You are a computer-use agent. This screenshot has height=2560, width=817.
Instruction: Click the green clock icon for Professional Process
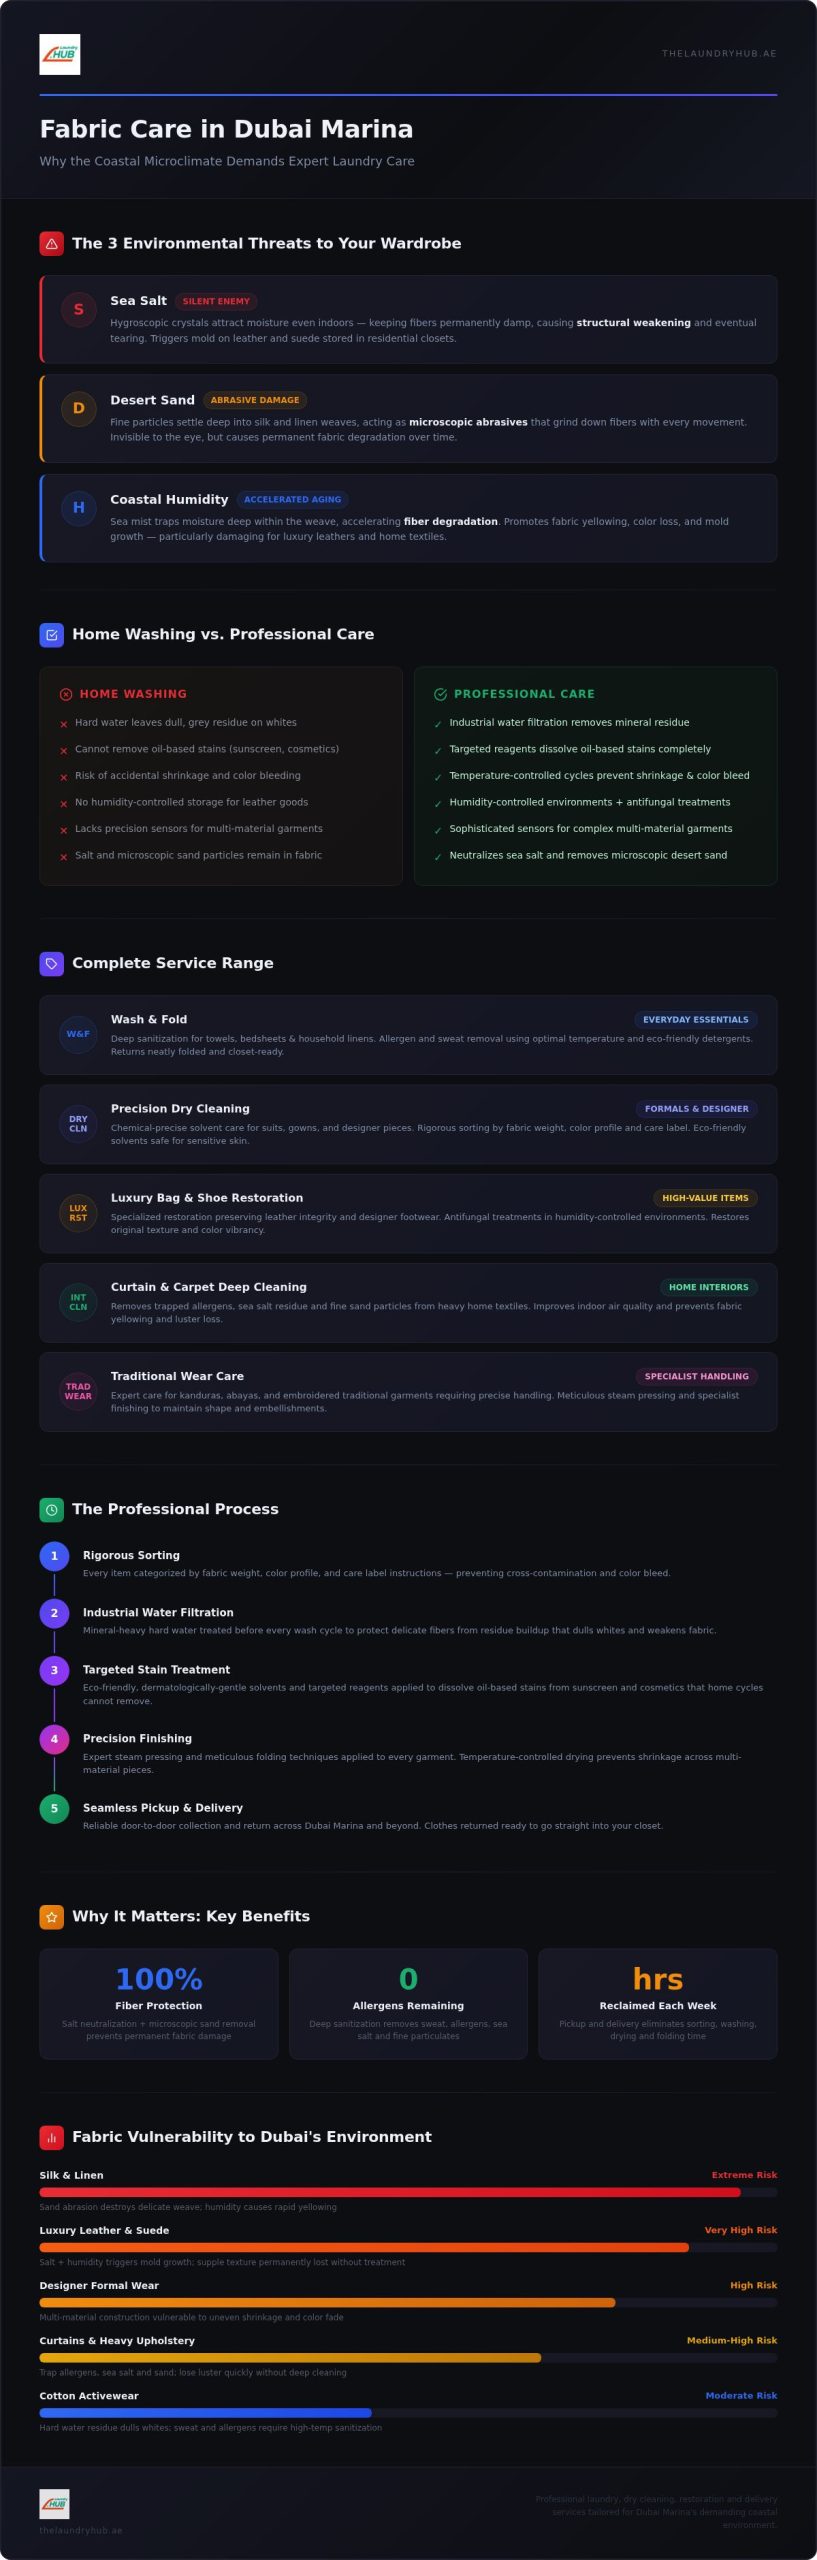52,1510
